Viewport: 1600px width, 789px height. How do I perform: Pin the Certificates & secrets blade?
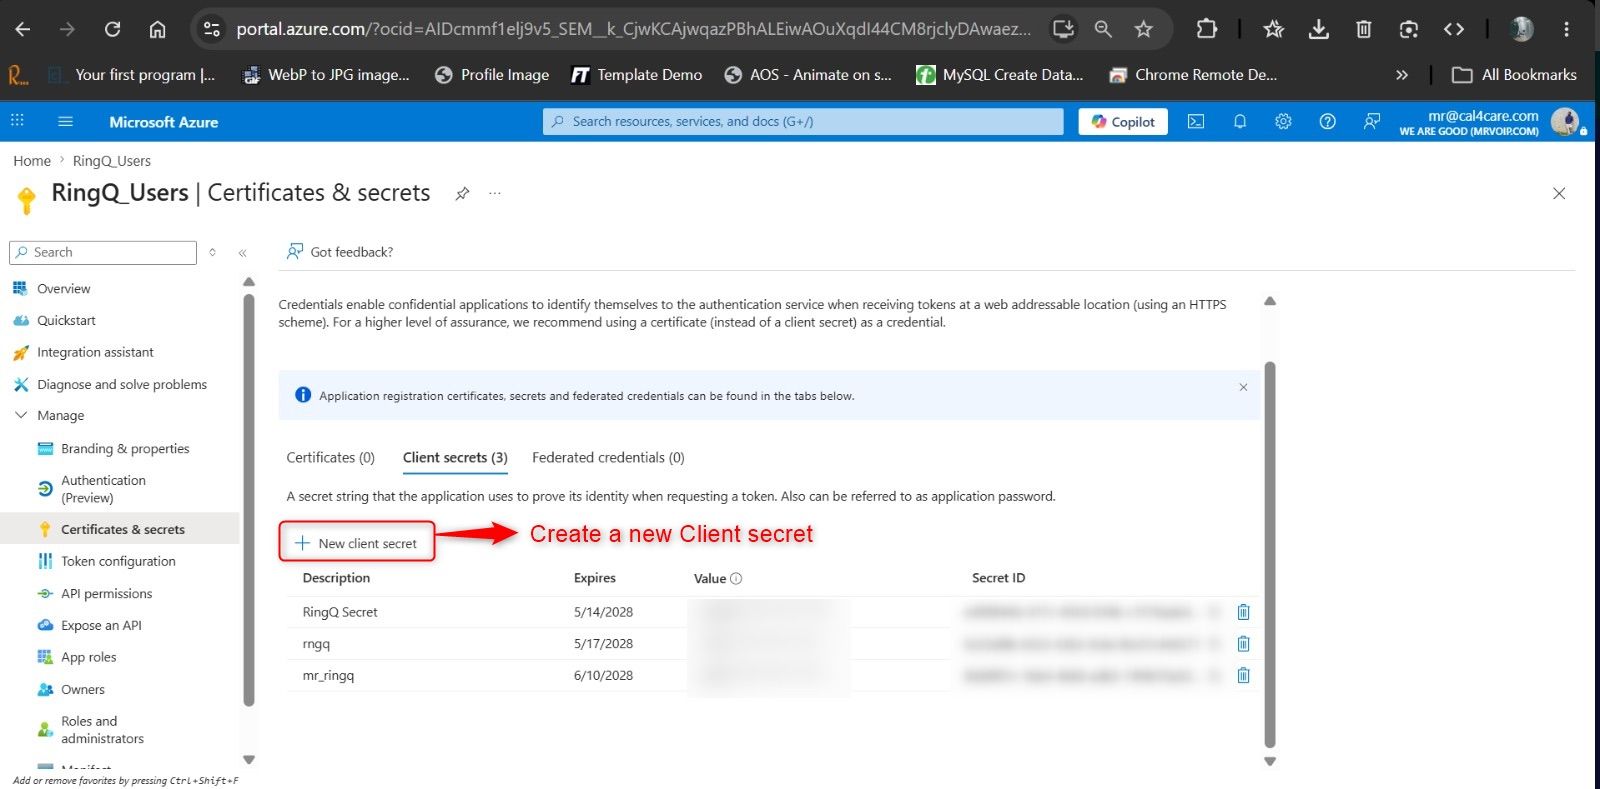click(462, 194)
